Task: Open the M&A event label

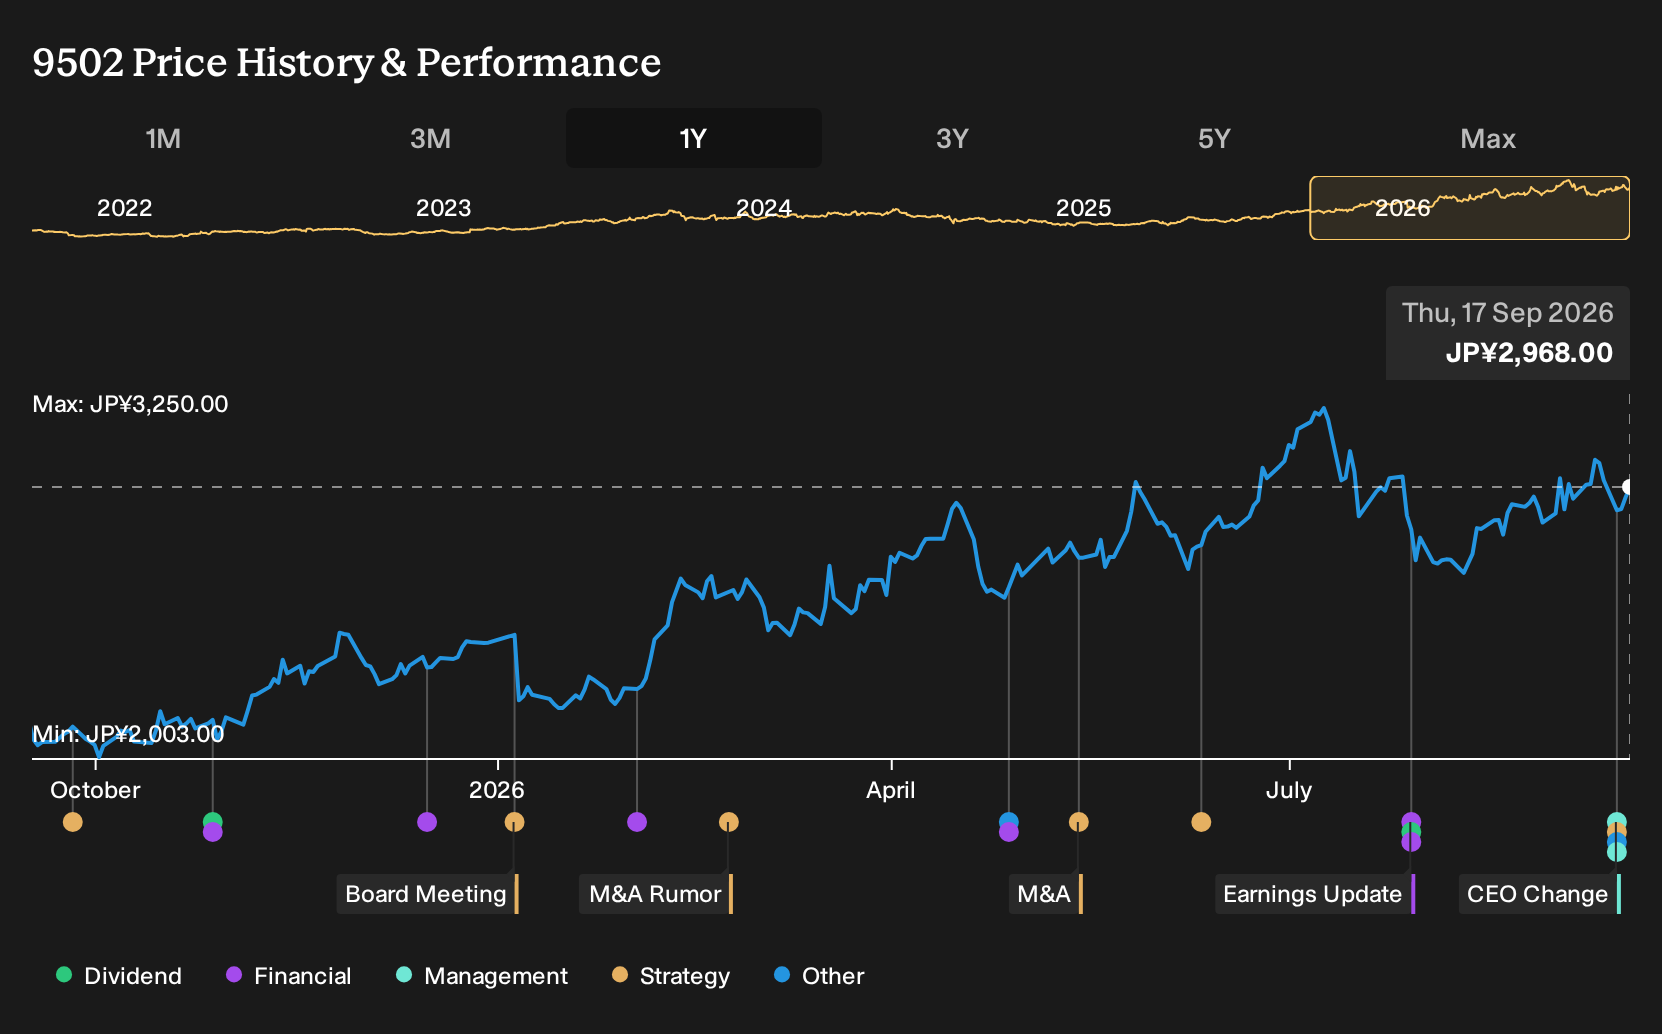Action: point(1045,894)
